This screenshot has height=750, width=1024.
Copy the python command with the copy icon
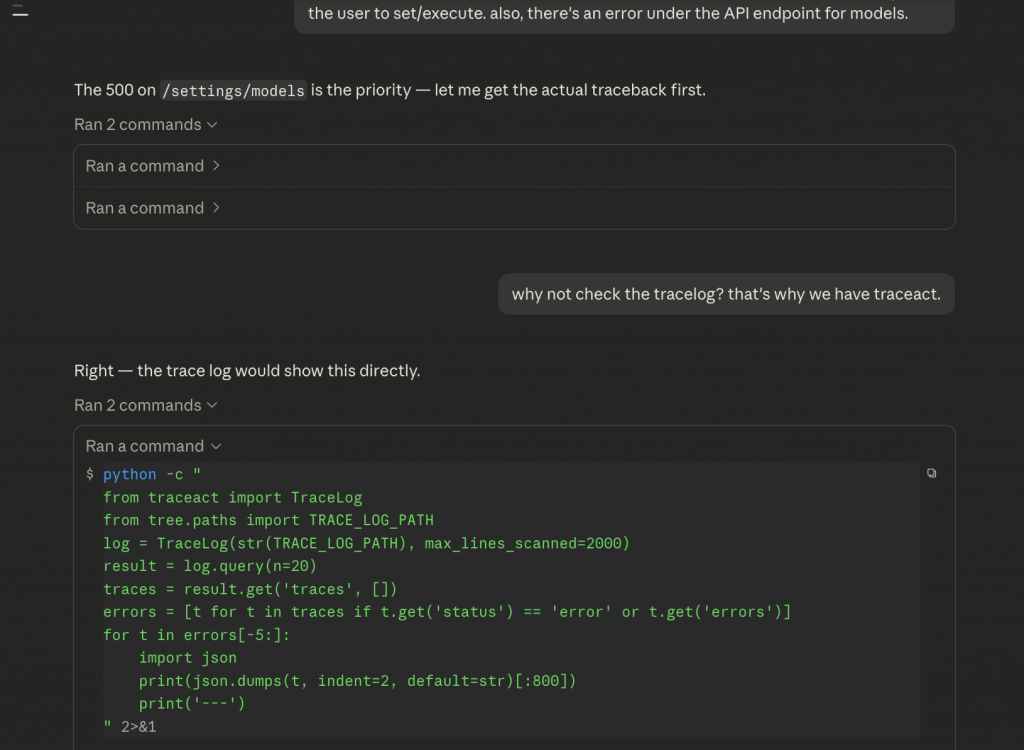pos(931,473)
